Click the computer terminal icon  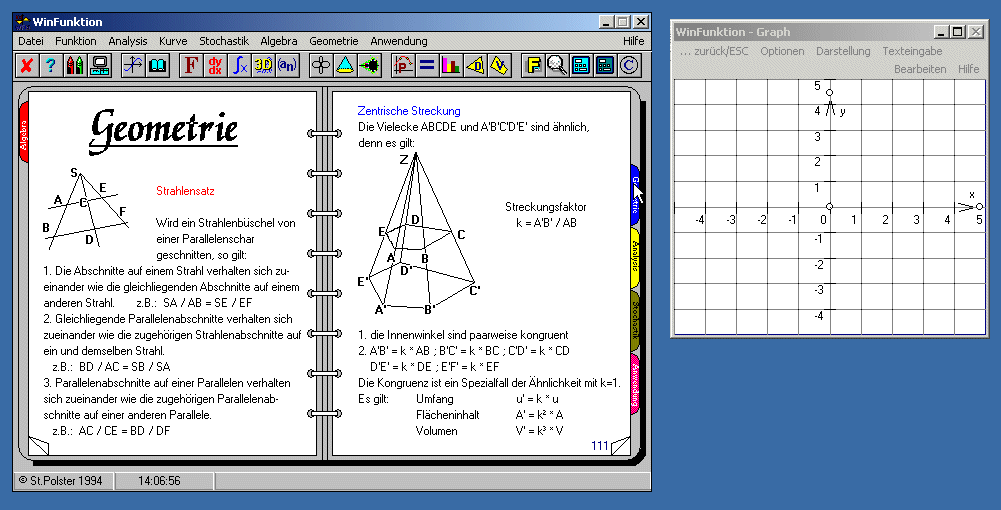click(x=98, y=65)
